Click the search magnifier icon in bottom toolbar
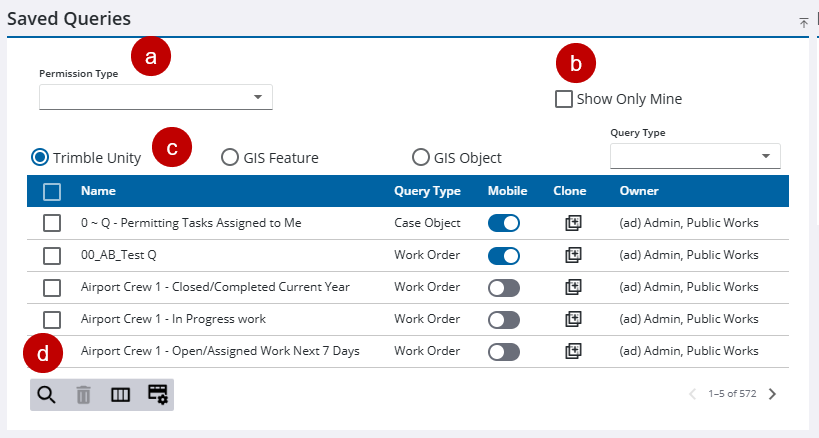This screenshot has width=819, height=438. pos(46,395)
